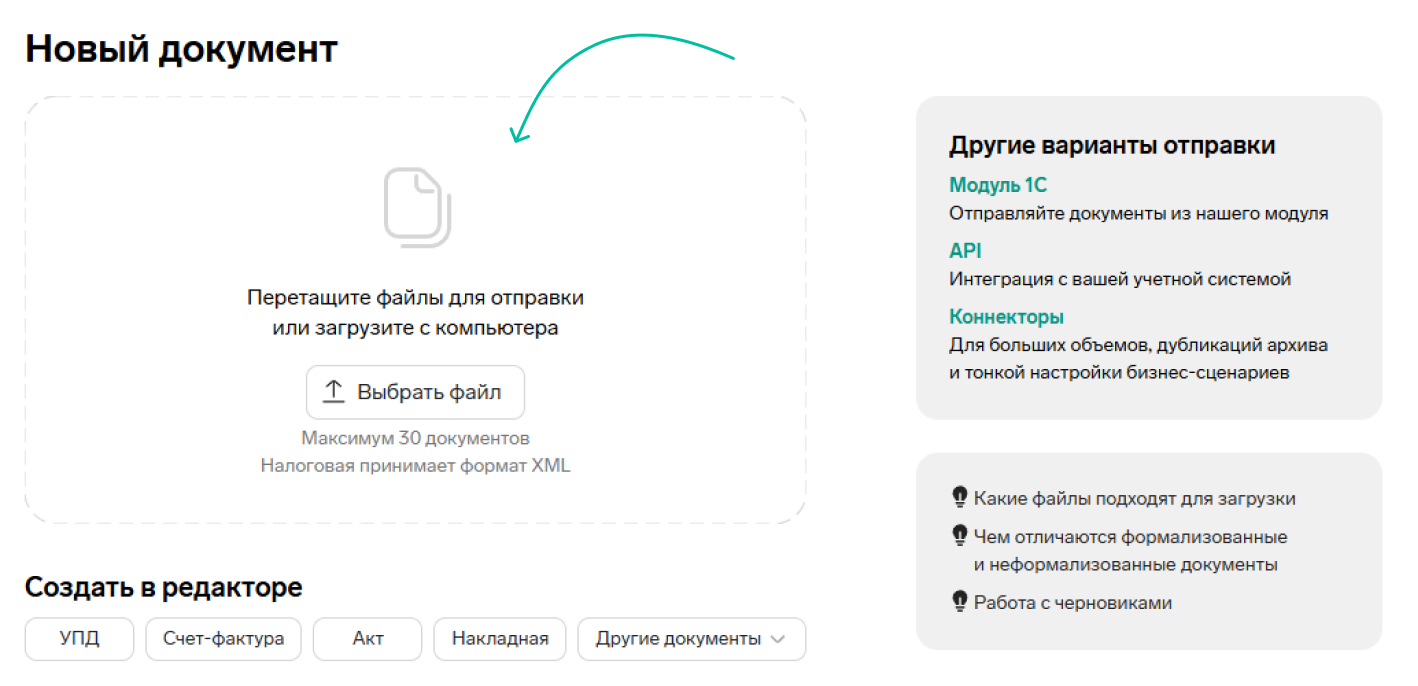Click the chevron on Другие документы
Screen dimensions: 1418x686
pos(777,640)
